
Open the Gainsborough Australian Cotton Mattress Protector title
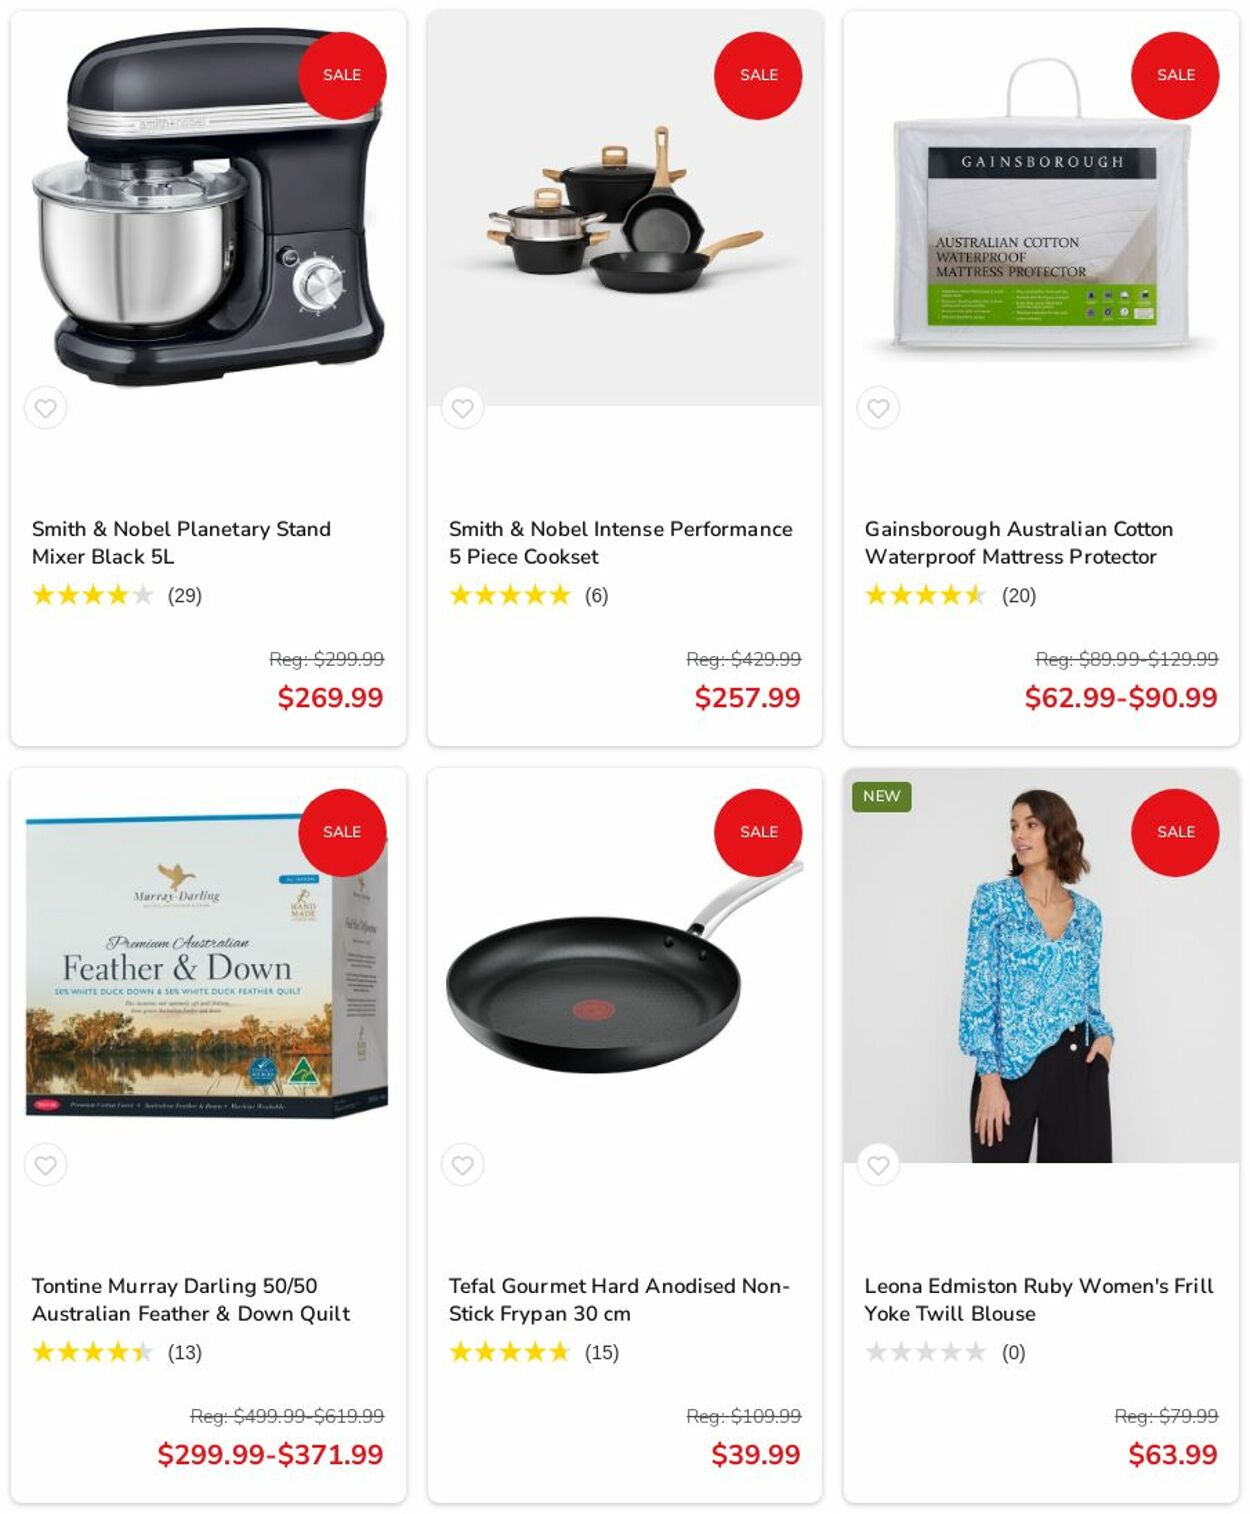point(1018,542)
